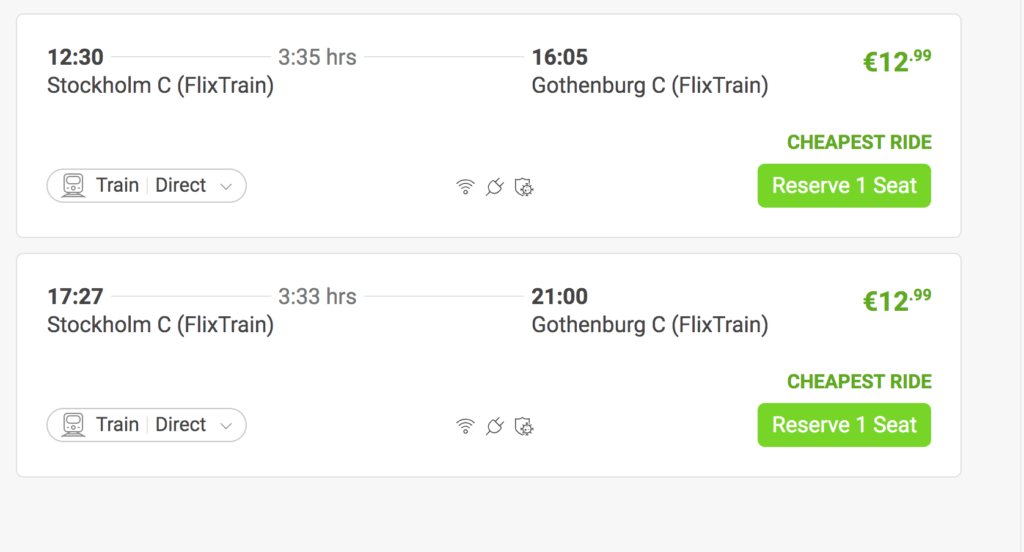Select the 3:35 hrs duration text
1024x552 pixels.
click(x=317, y=57)
